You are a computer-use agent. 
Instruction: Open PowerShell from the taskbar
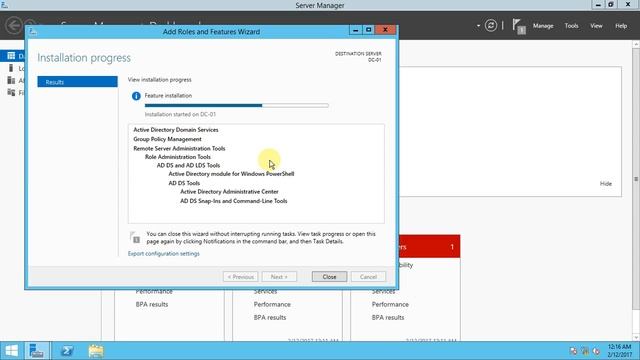[x=67, y=351]
